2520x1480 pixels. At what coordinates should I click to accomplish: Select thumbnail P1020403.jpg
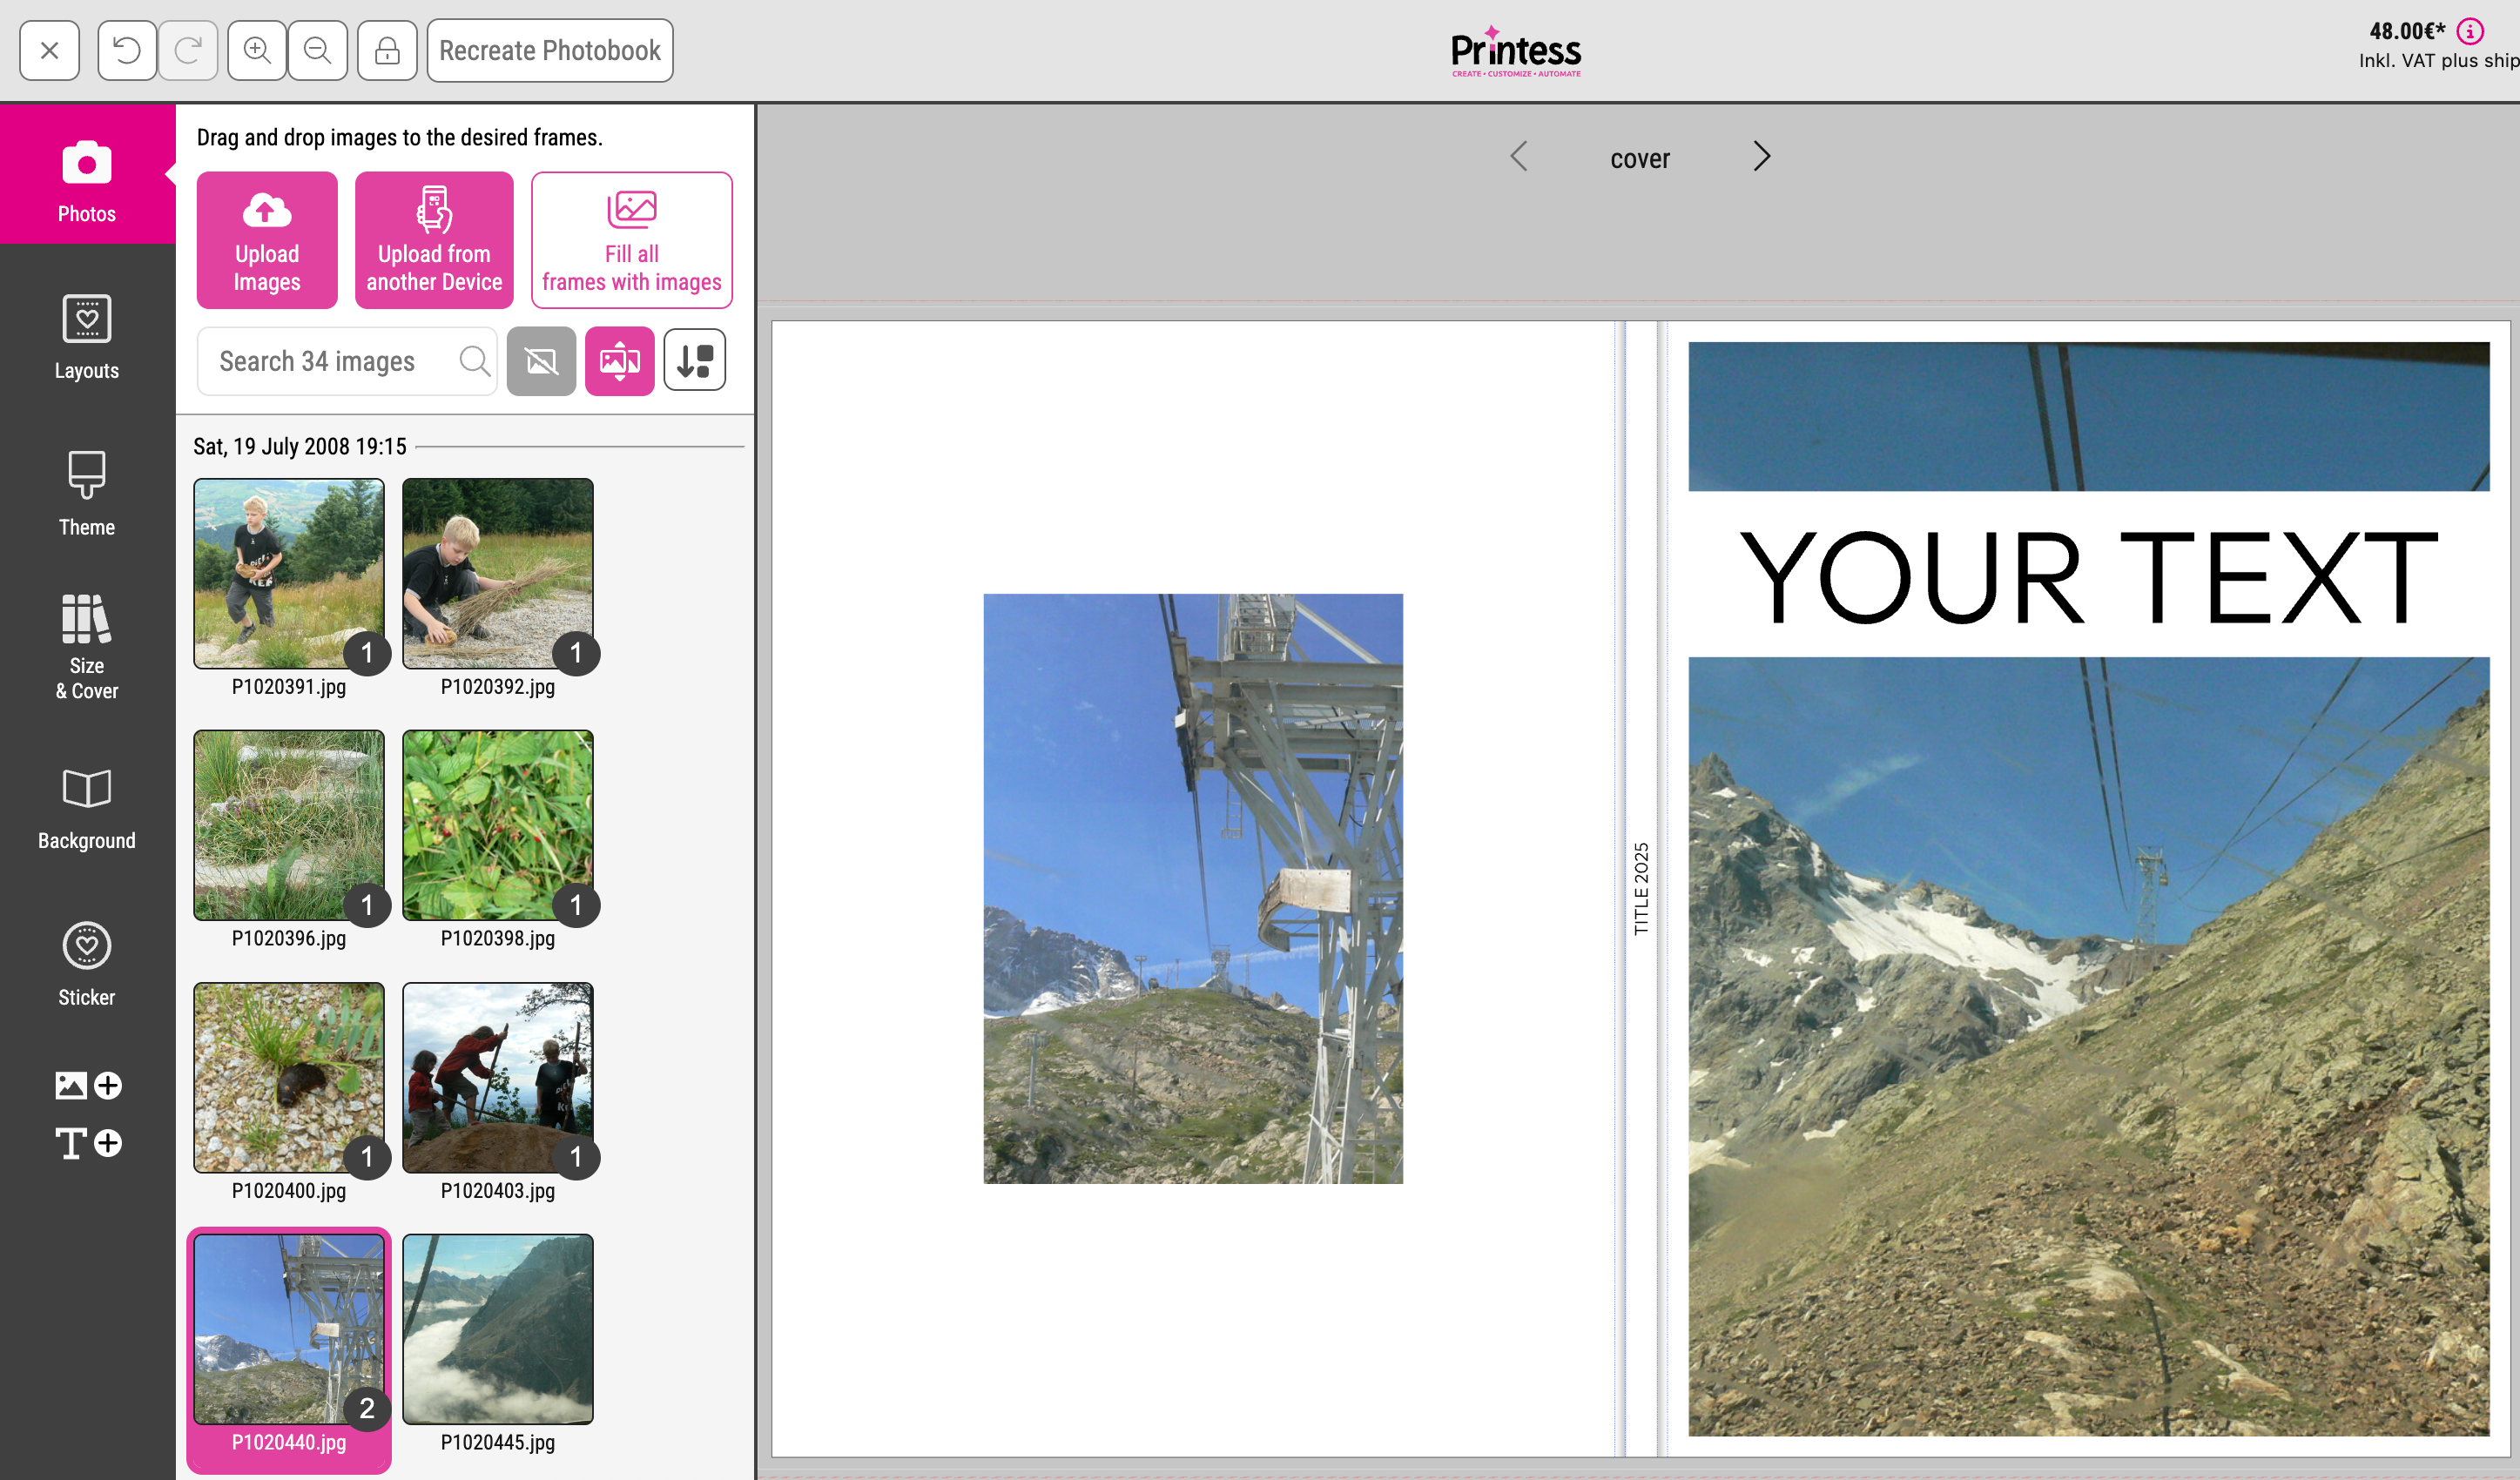[498, 1077]
